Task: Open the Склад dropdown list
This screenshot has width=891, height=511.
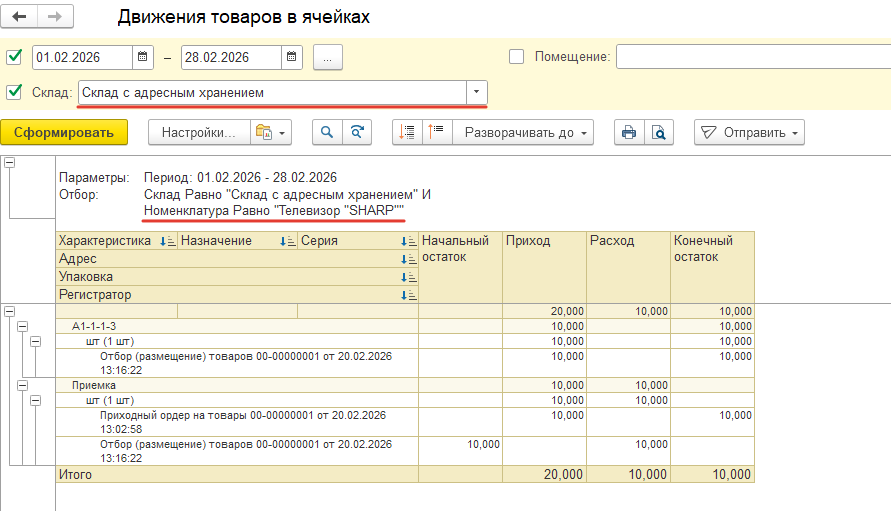Action: point(476,93)
